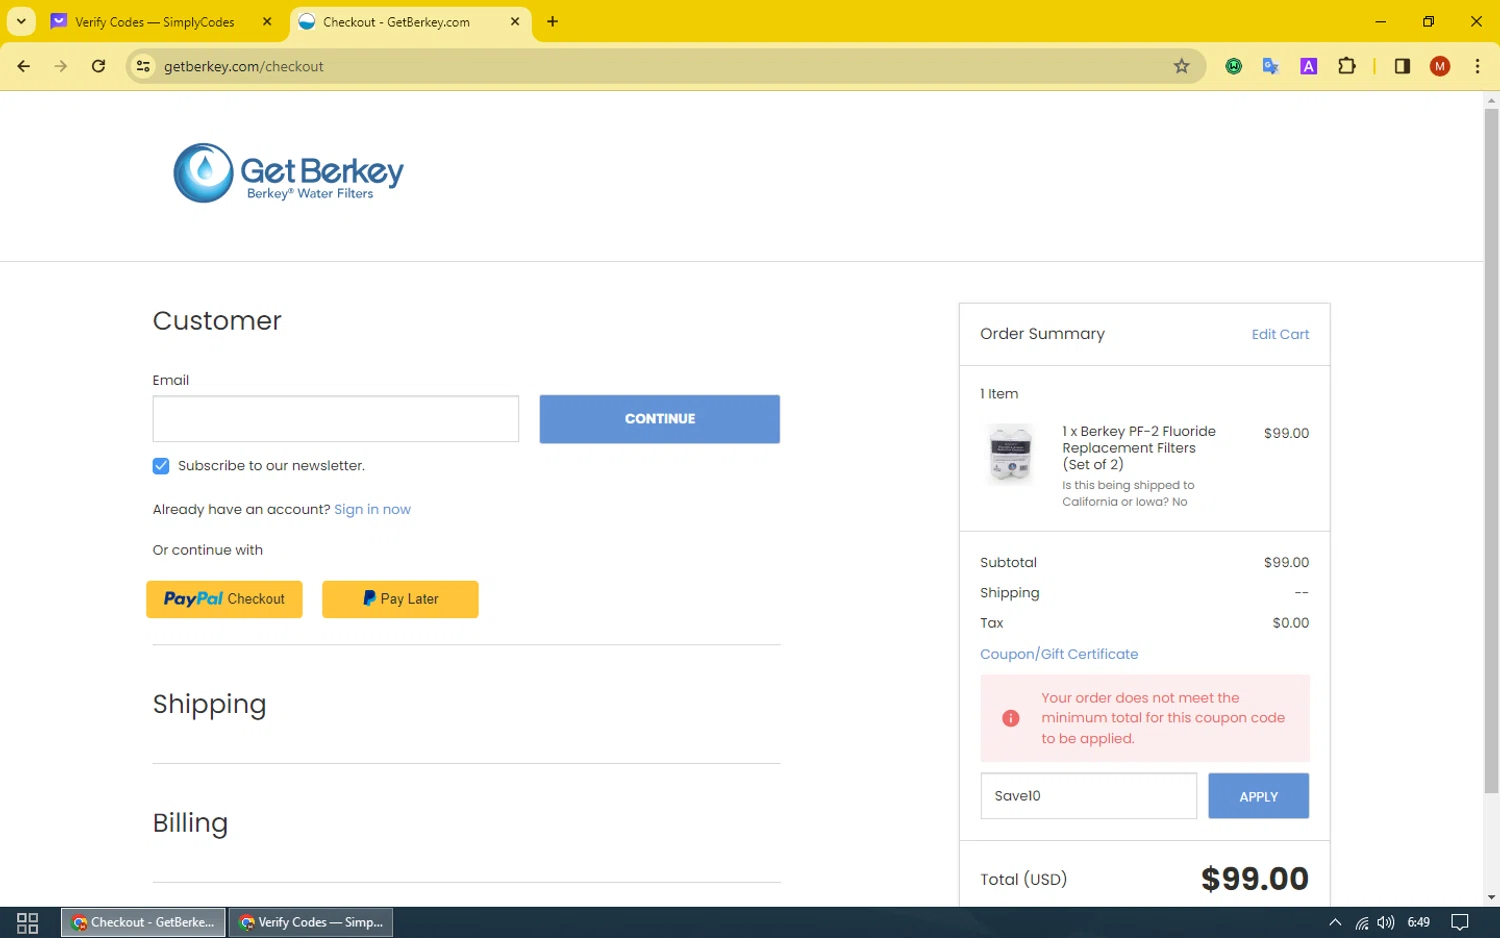
Task: Open the volume tray icon
Action: [x=1386, y=922]
